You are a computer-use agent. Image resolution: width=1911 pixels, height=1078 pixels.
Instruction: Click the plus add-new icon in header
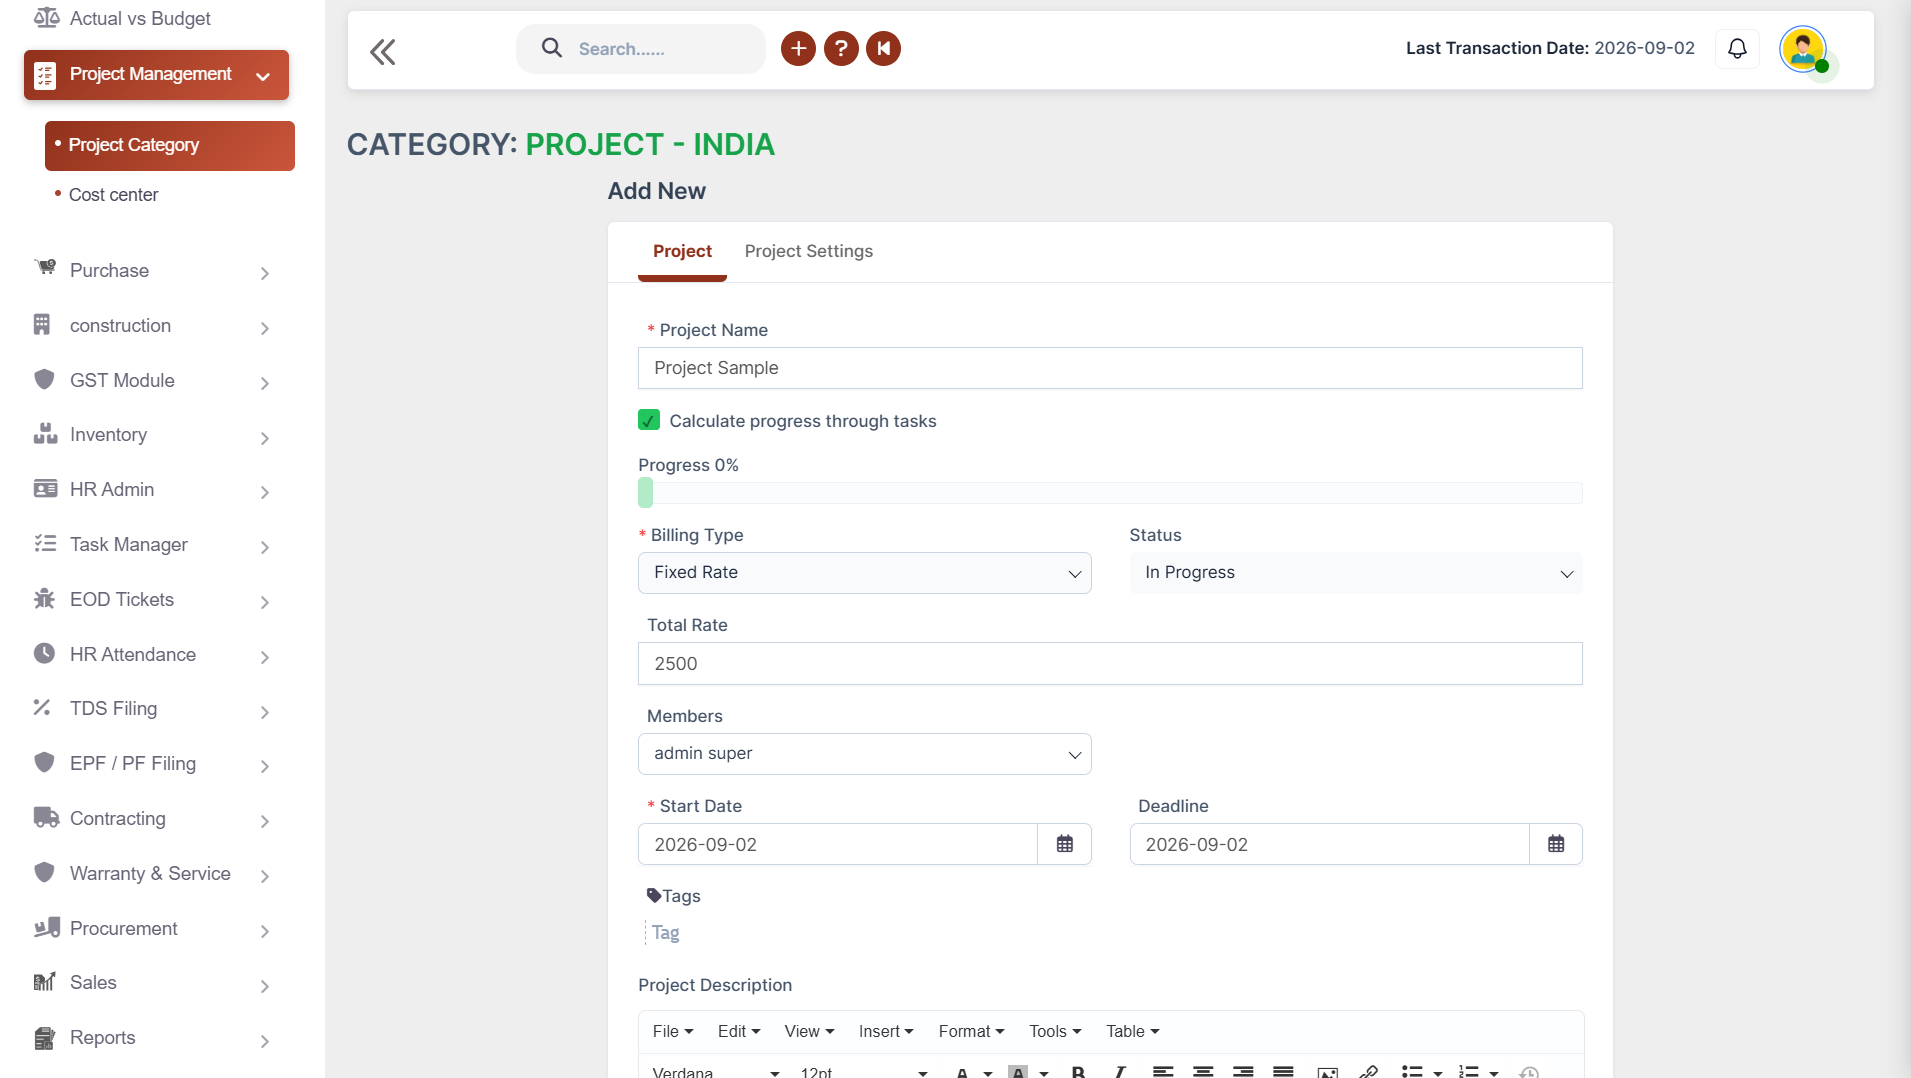coord(798,48)
